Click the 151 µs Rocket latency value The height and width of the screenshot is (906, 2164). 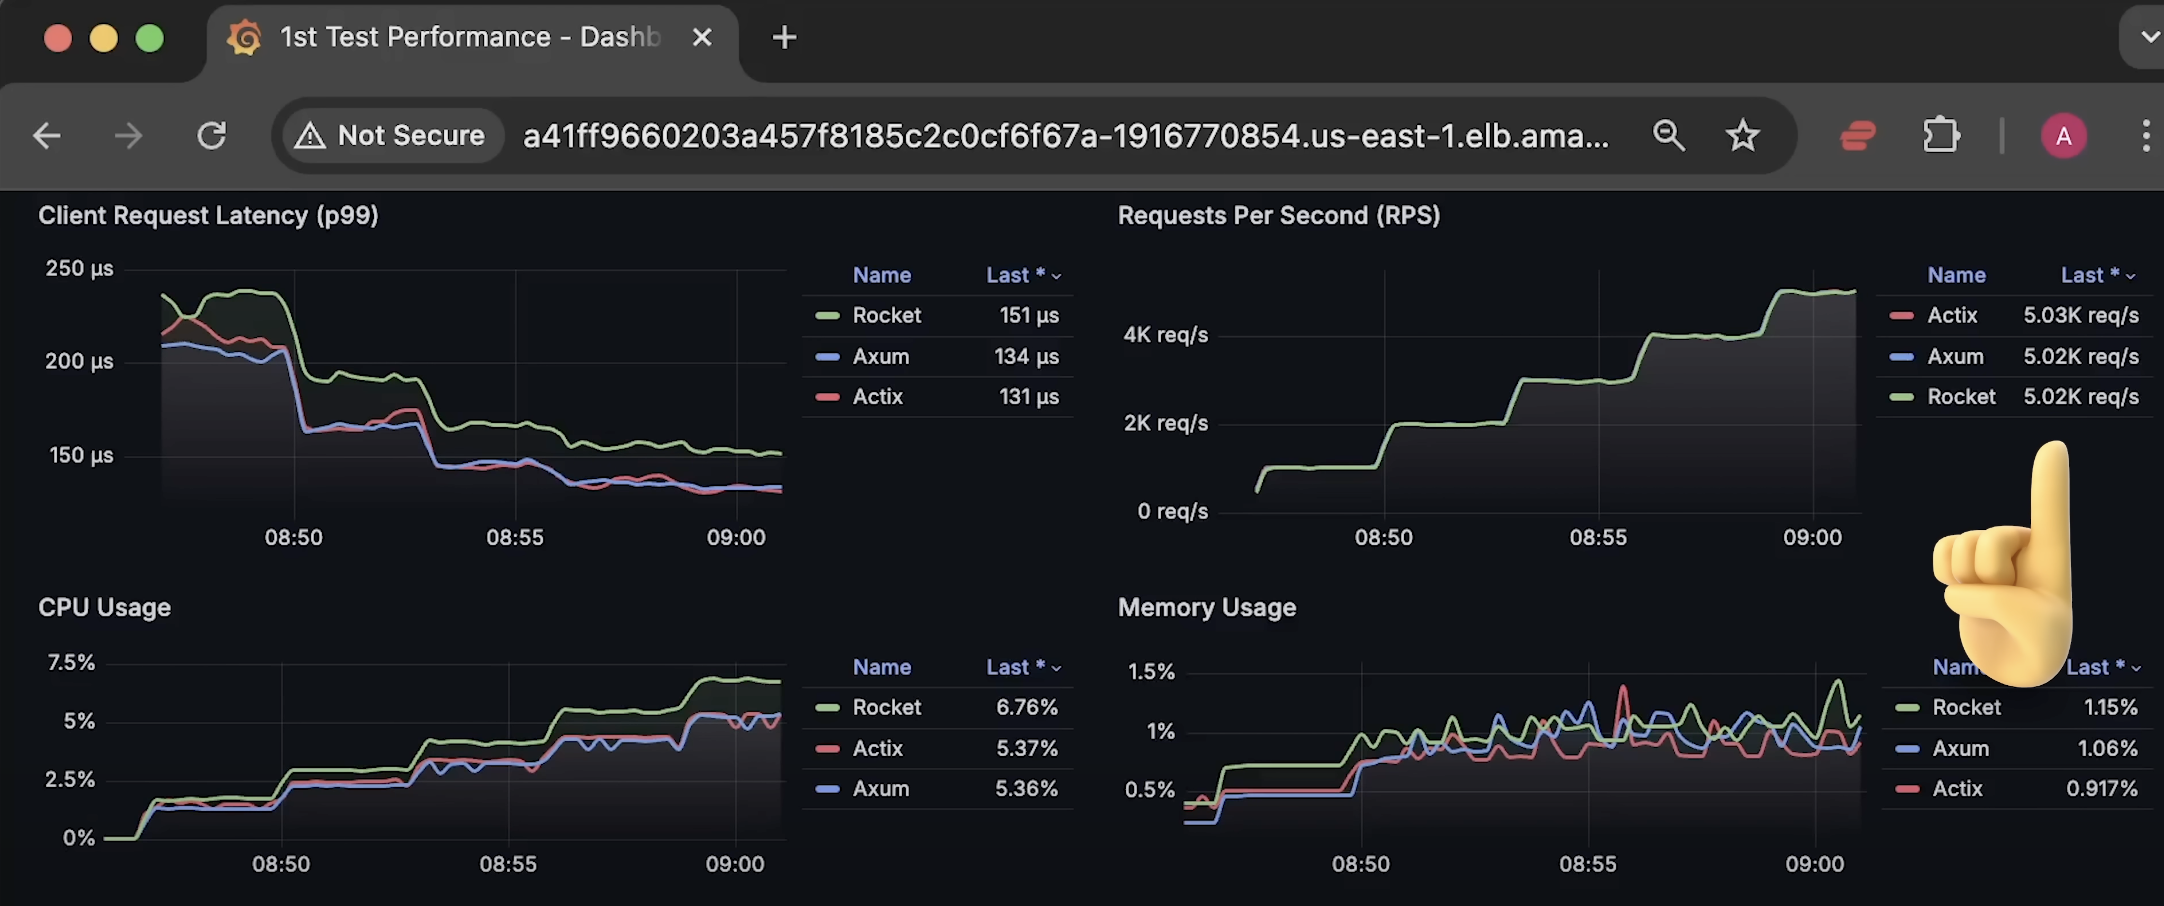1029,316
